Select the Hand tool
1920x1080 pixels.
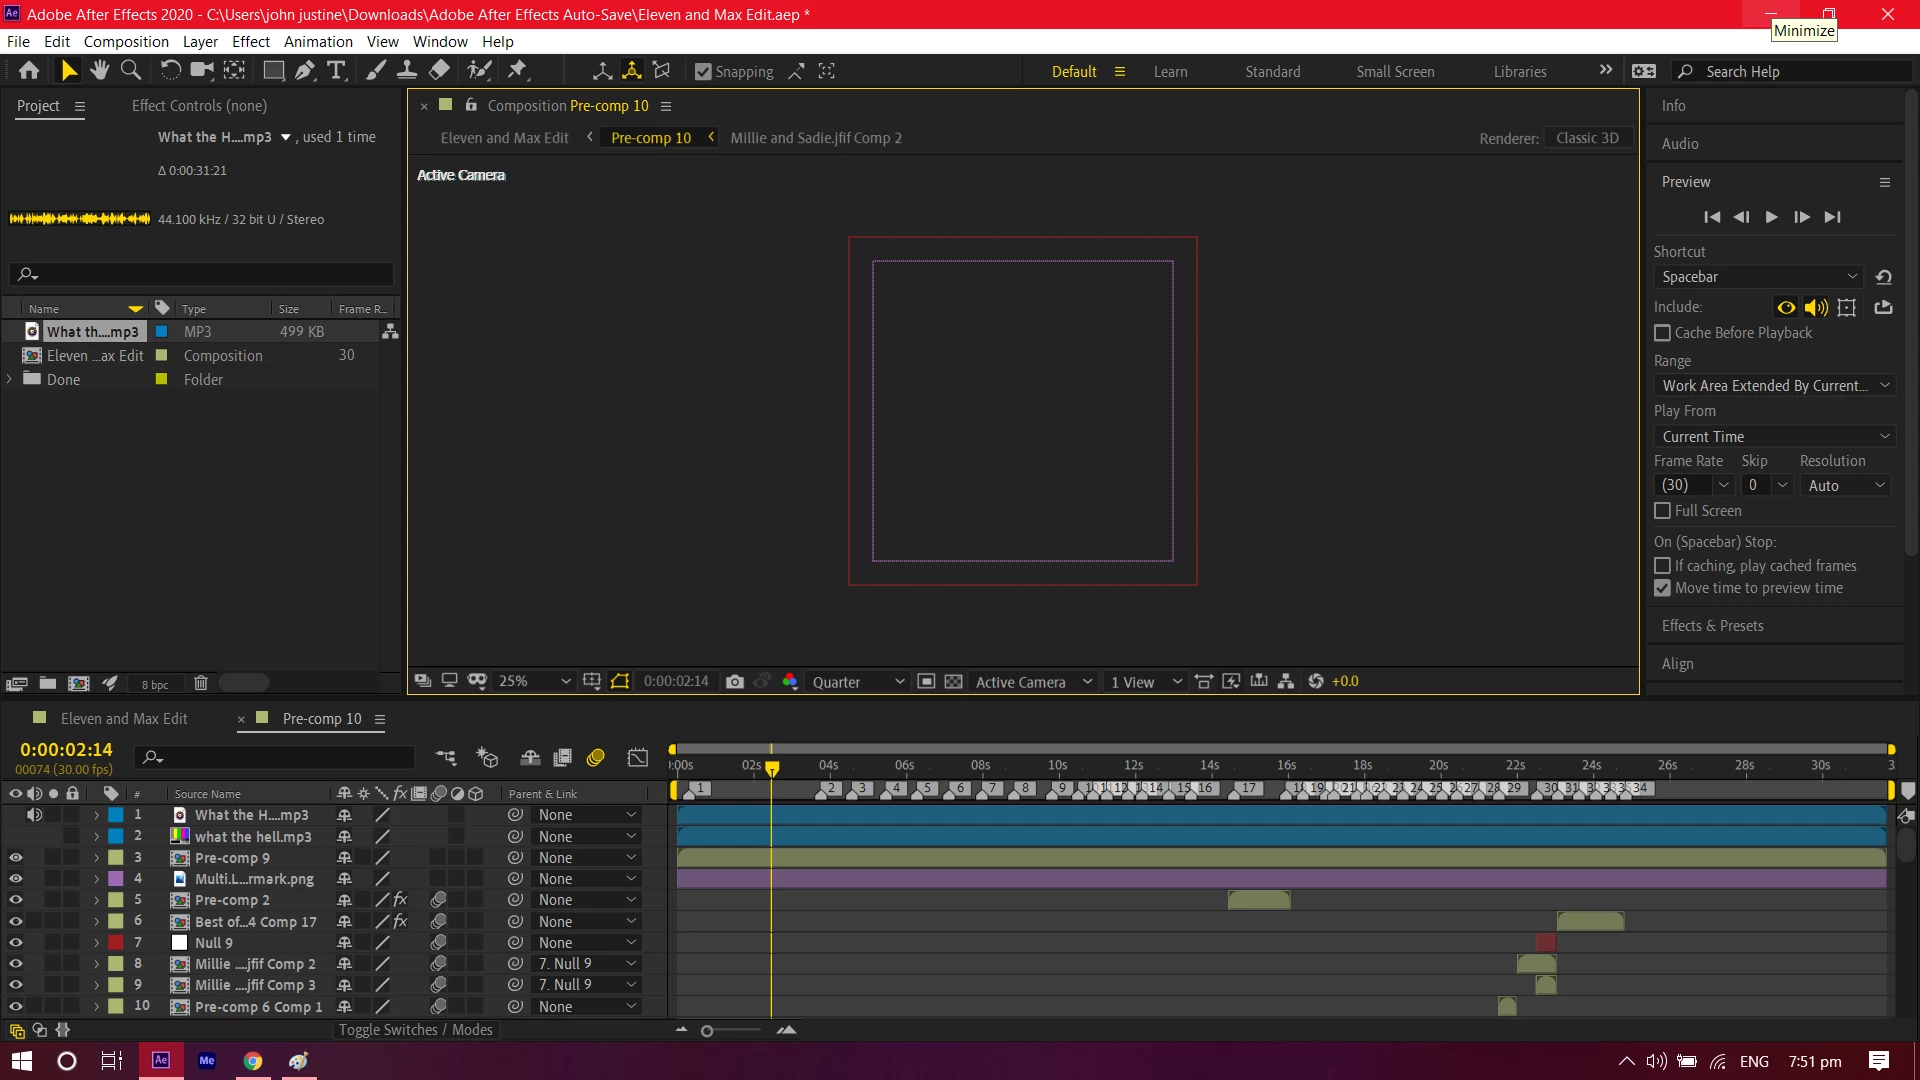click(99, 70)
